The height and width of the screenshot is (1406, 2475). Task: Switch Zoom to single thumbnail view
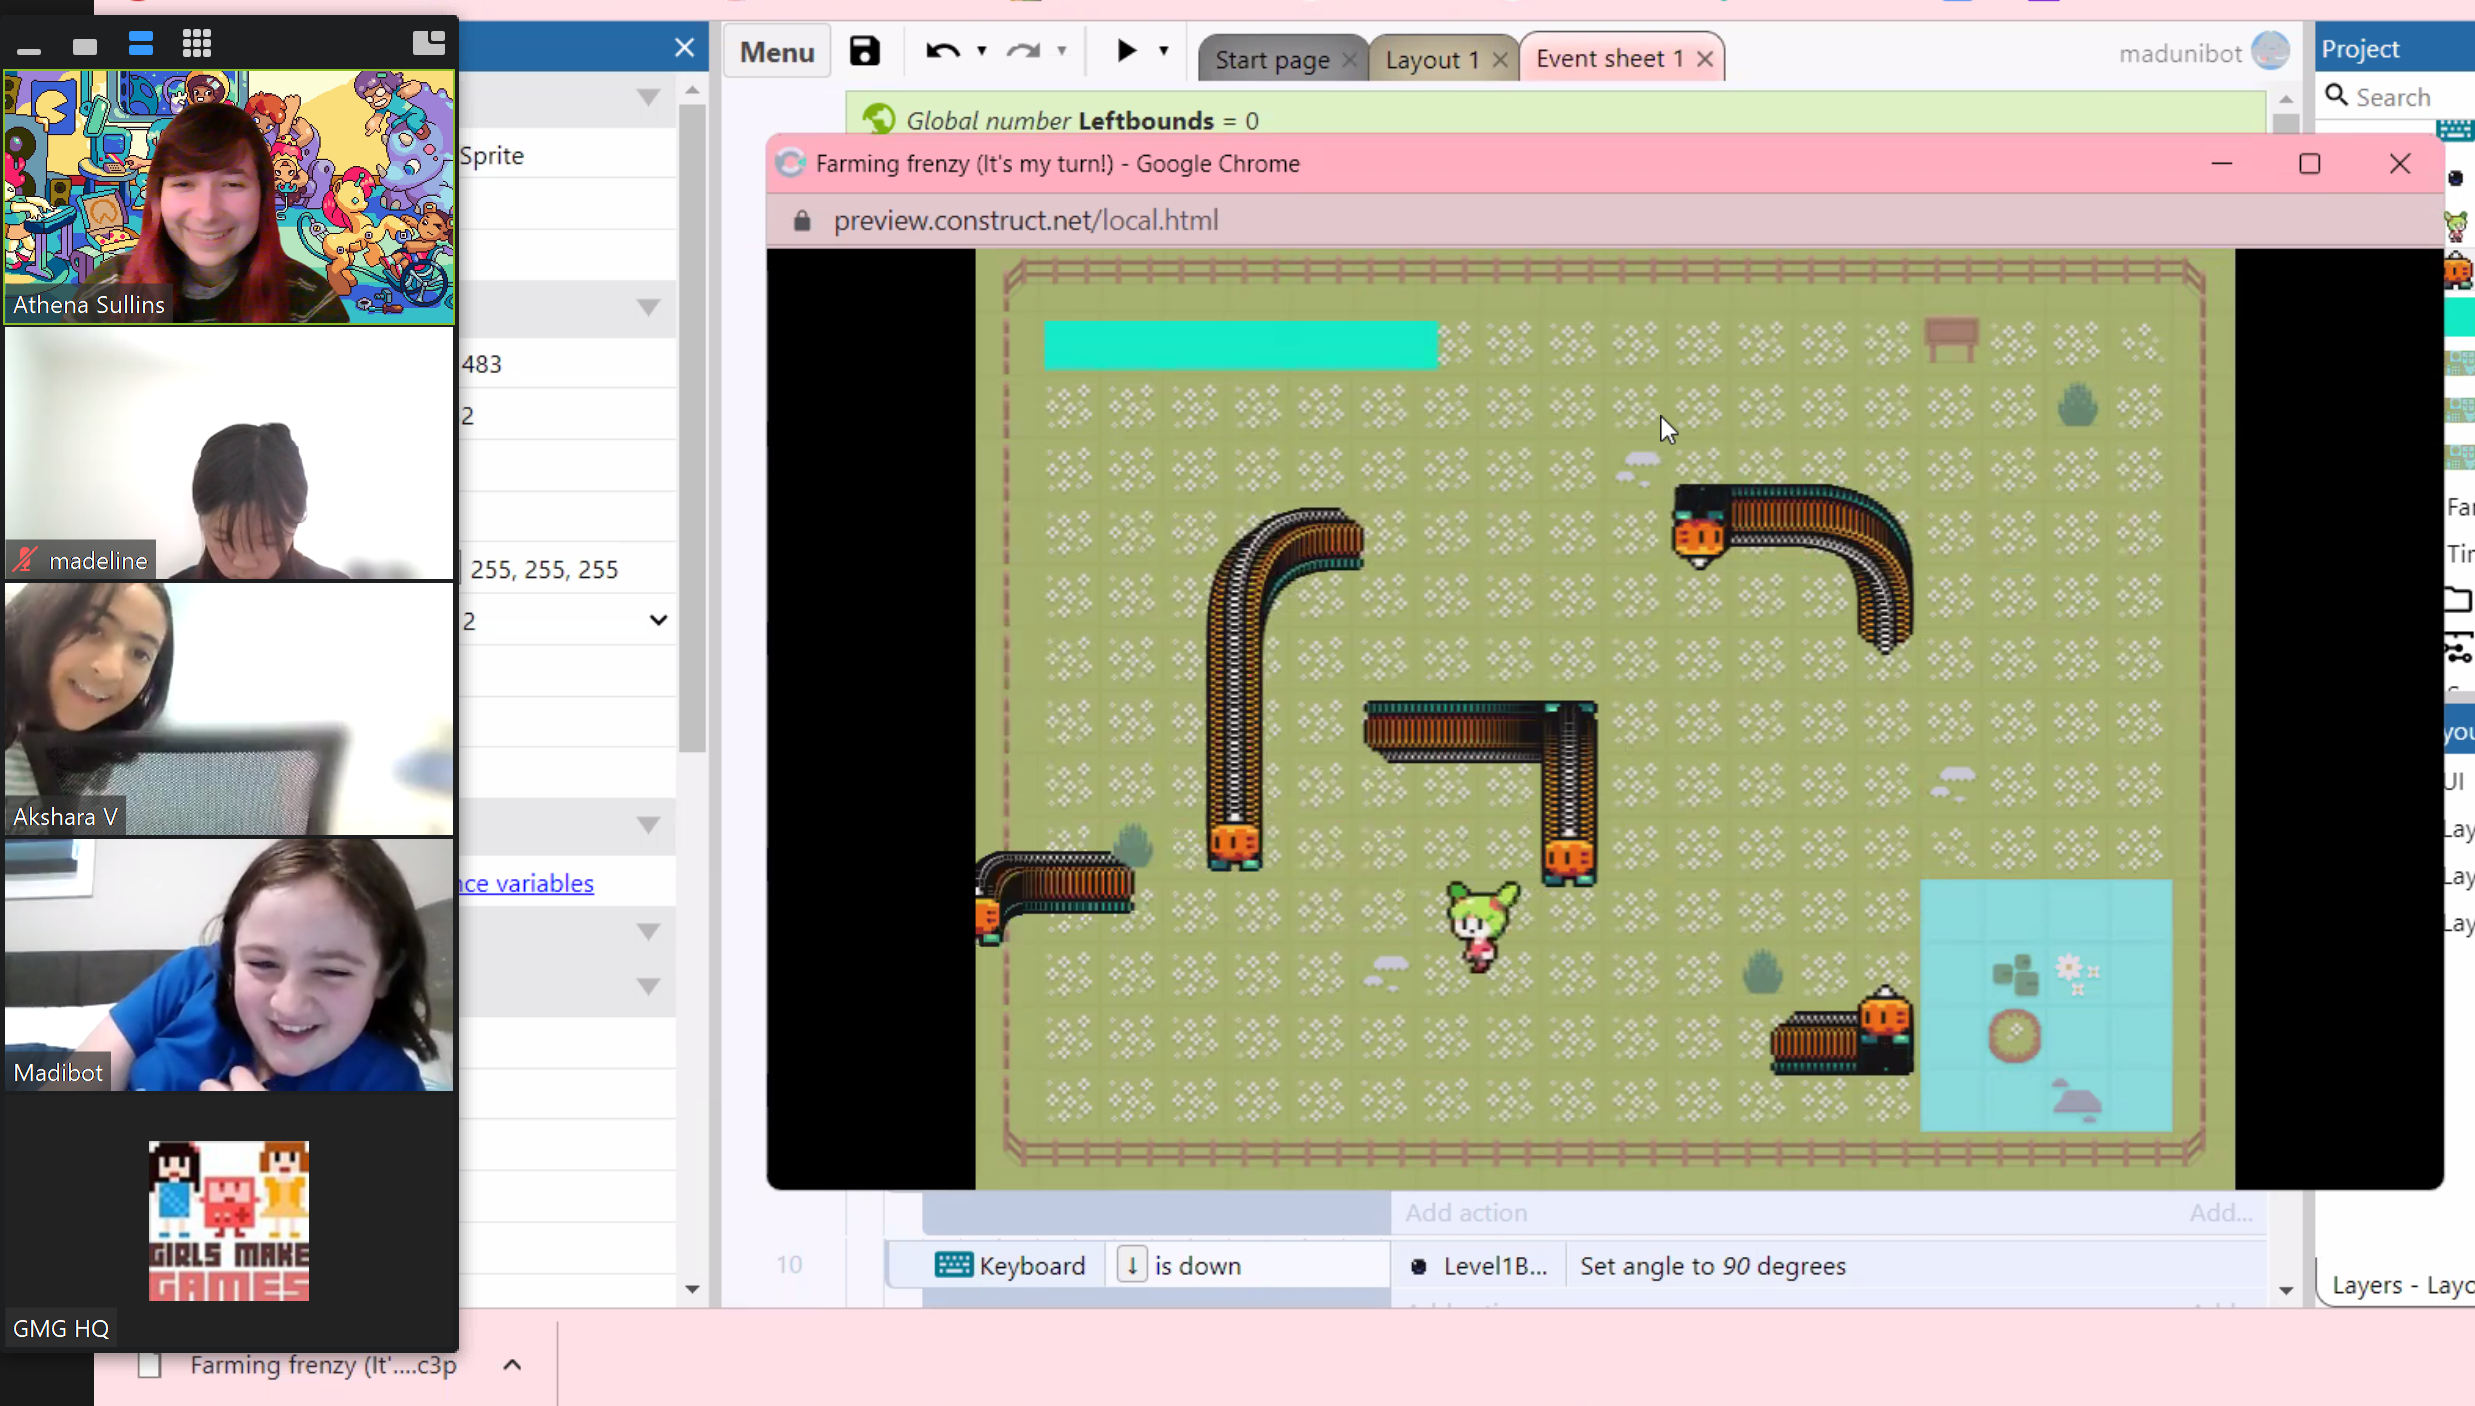[x=85, y=46]
